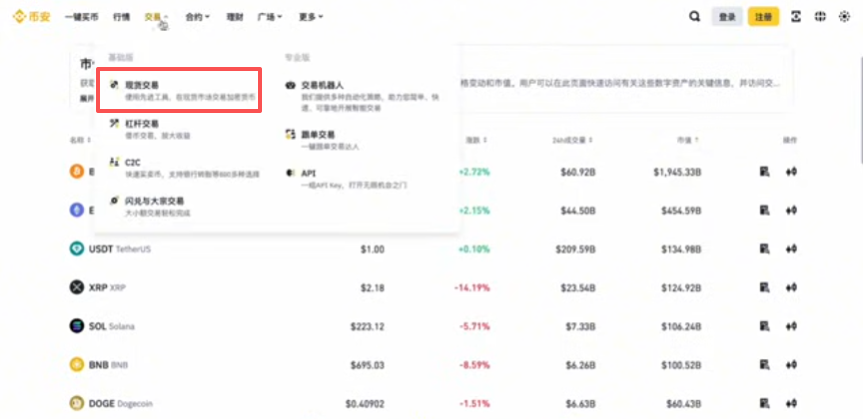Open the 一键买币 nav link
This screenshot has height=419, width=863.
pos(81,17)
